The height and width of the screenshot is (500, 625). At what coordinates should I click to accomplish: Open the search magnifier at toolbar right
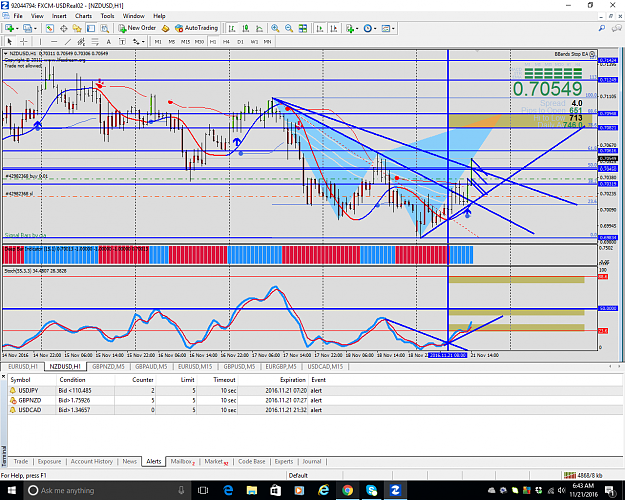pyautogui.click(x=602, y=28)
